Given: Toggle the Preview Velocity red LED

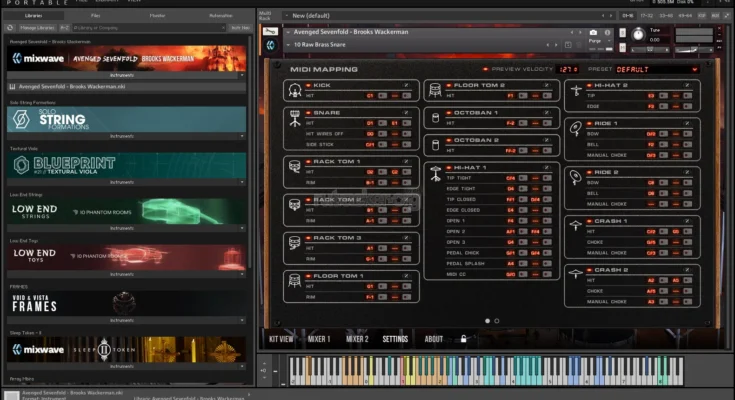Looking at the screenshot, I should click(486, 69).
